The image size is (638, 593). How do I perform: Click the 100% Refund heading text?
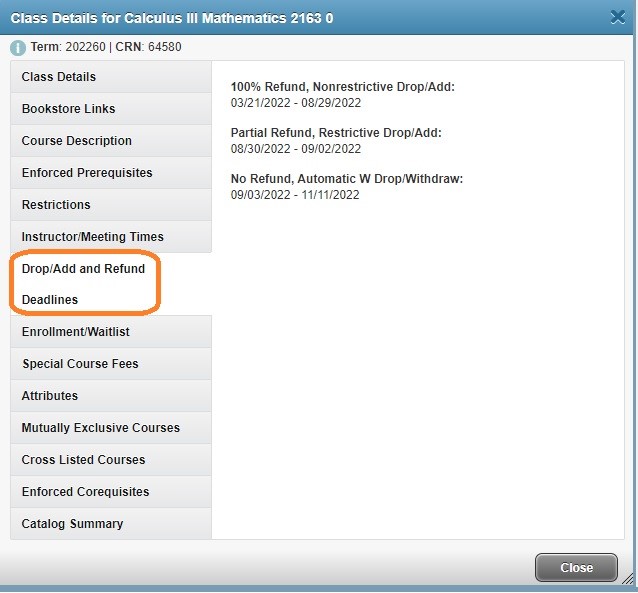click(342, 87)
